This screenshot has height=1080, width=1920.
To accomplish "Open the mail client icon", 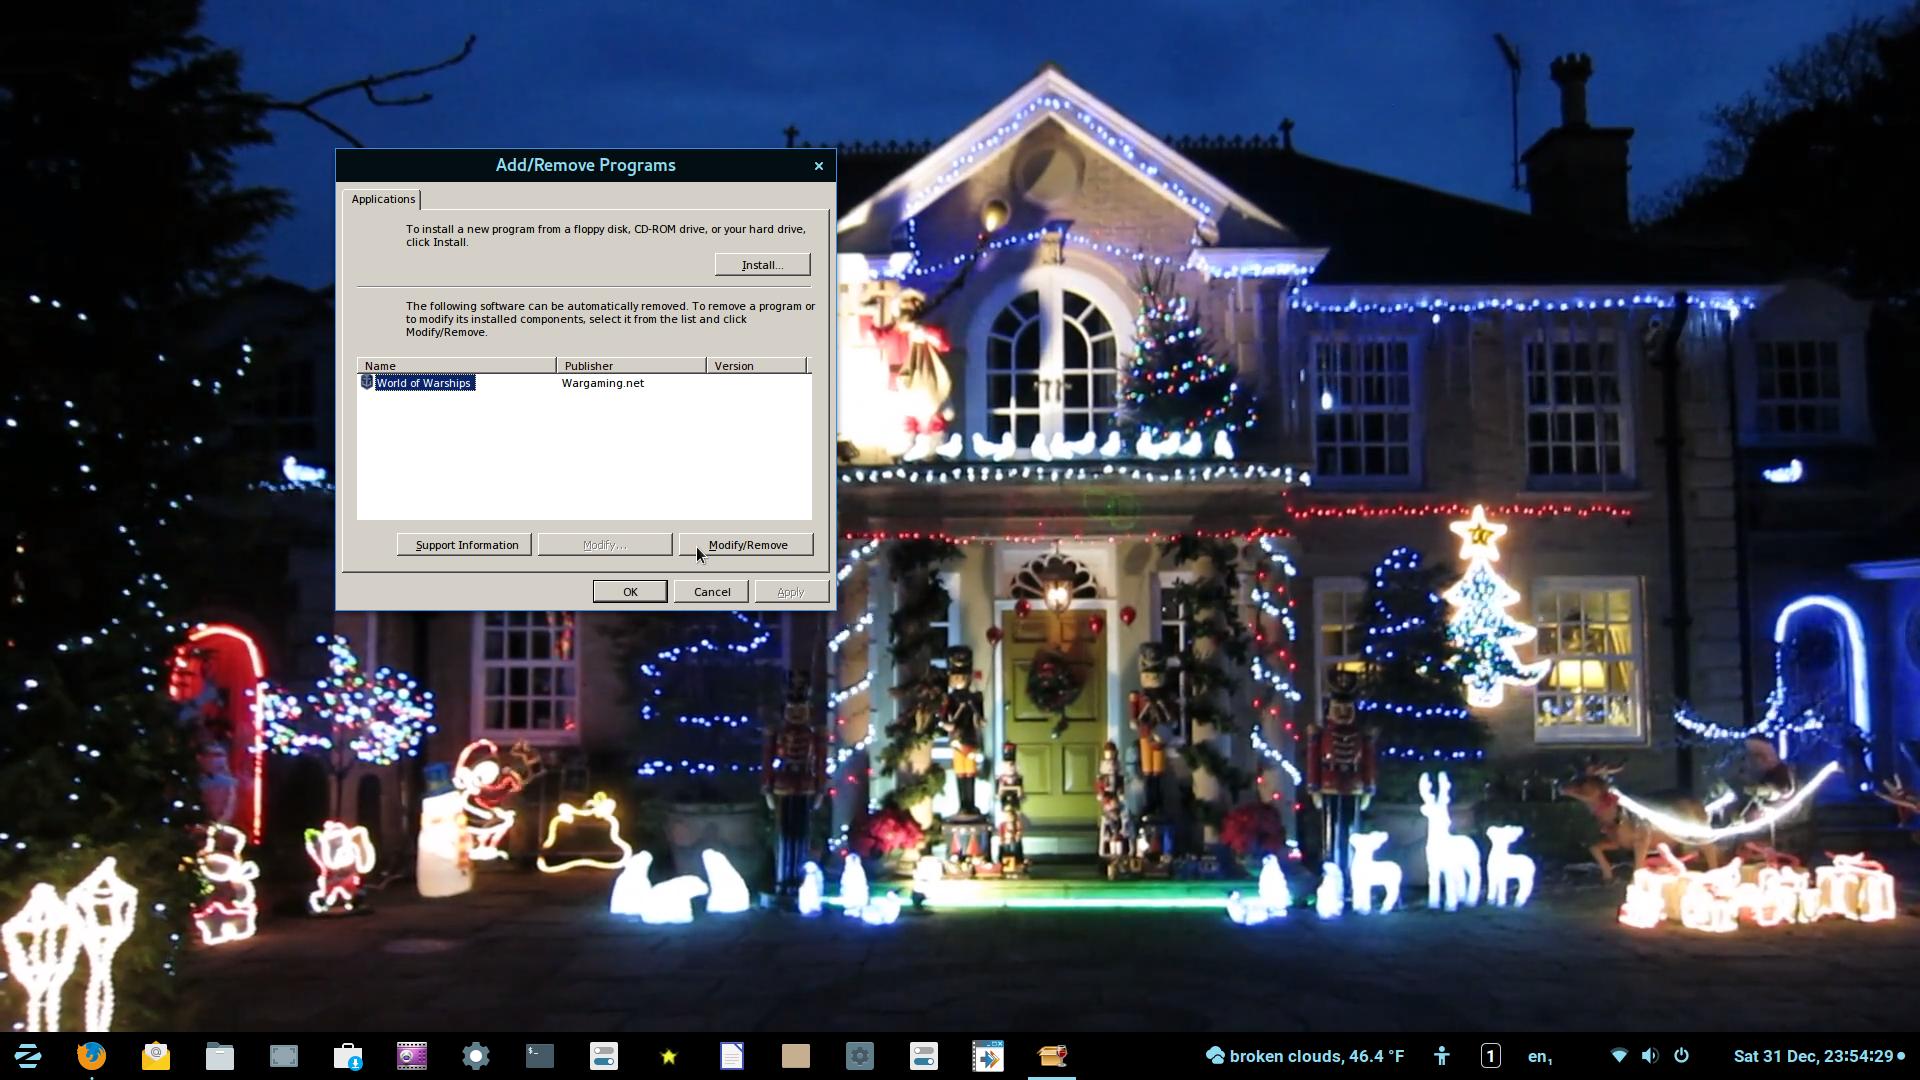I will [x=156, y=1056].
